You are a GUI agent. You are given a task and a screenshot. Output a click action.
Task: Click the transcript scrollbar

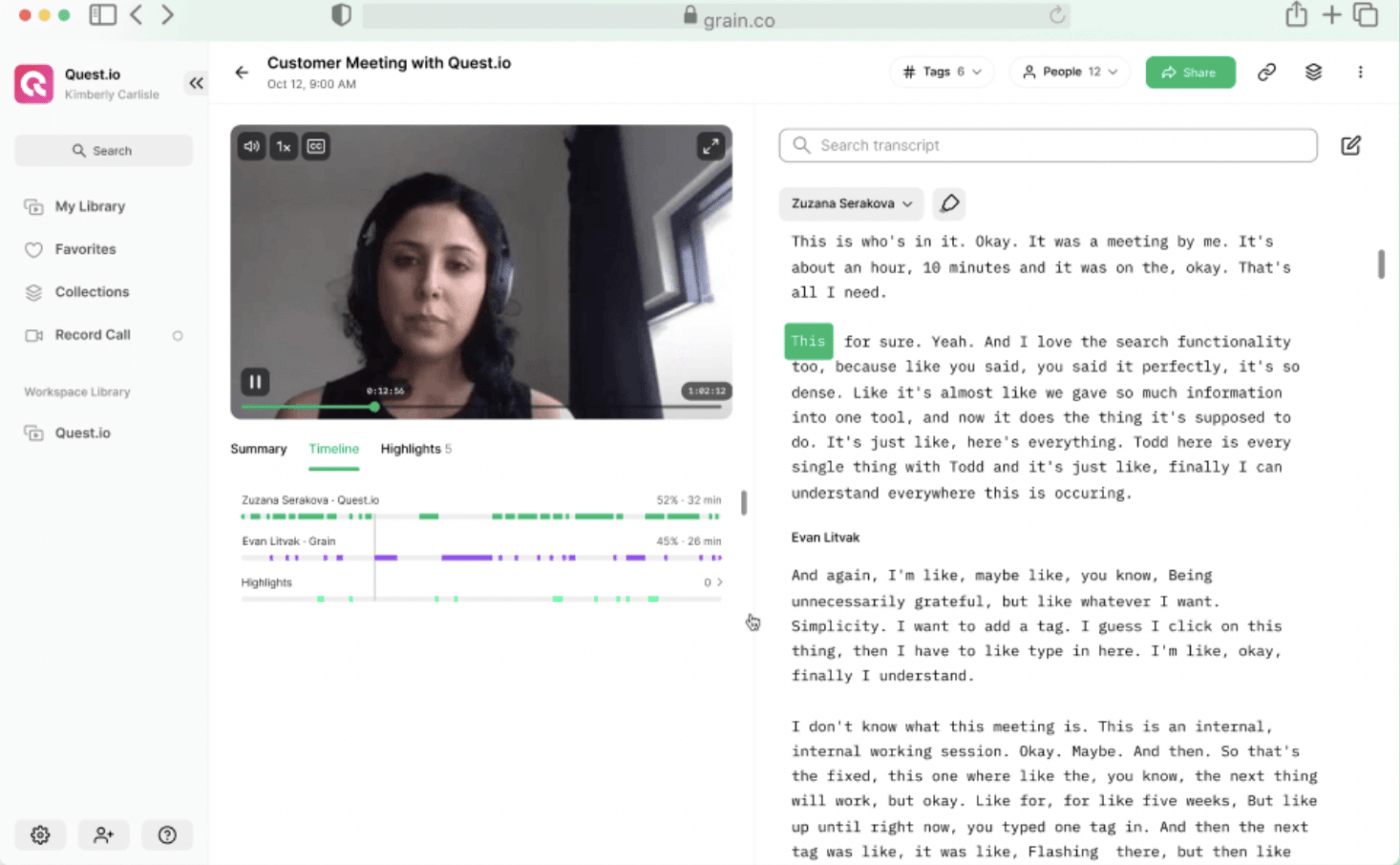pyautogui.click(x=1381, y=264)
